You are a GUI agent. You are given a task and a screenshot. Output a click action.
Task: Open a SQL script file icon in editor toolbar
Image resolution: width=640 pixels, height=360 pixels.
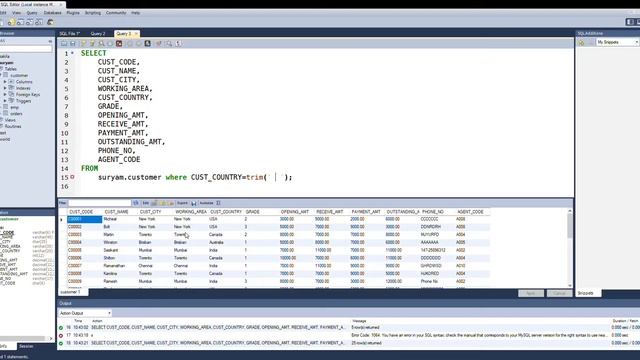[64, 43]
